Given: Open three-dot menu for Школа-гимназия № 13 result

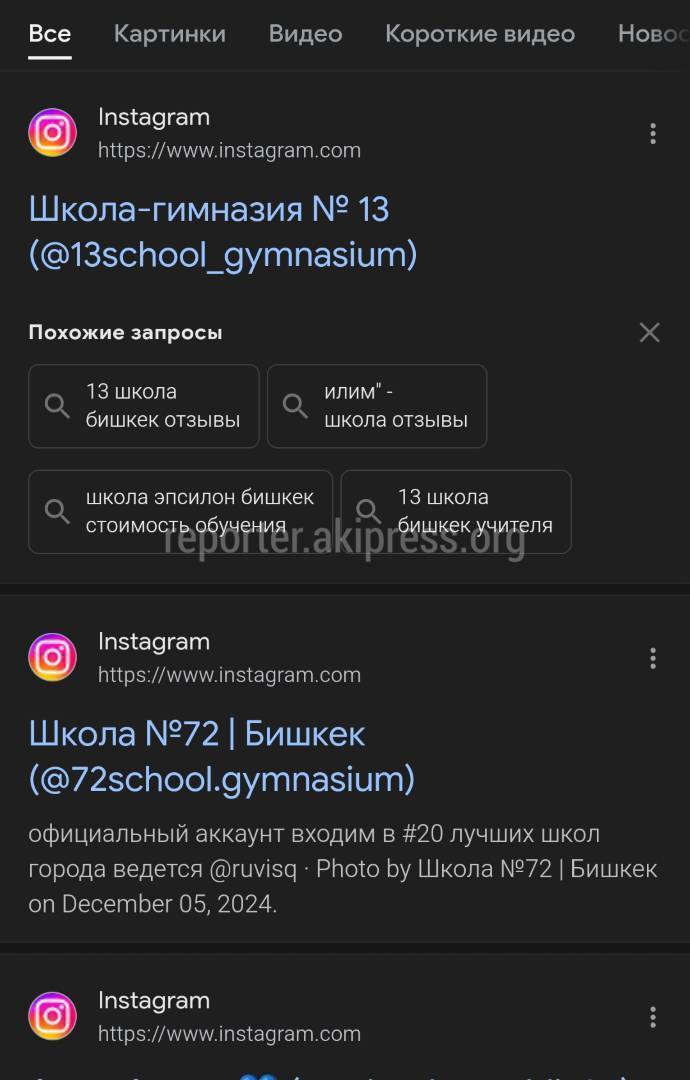Looking at the screenshot, I should coord(653,134).
